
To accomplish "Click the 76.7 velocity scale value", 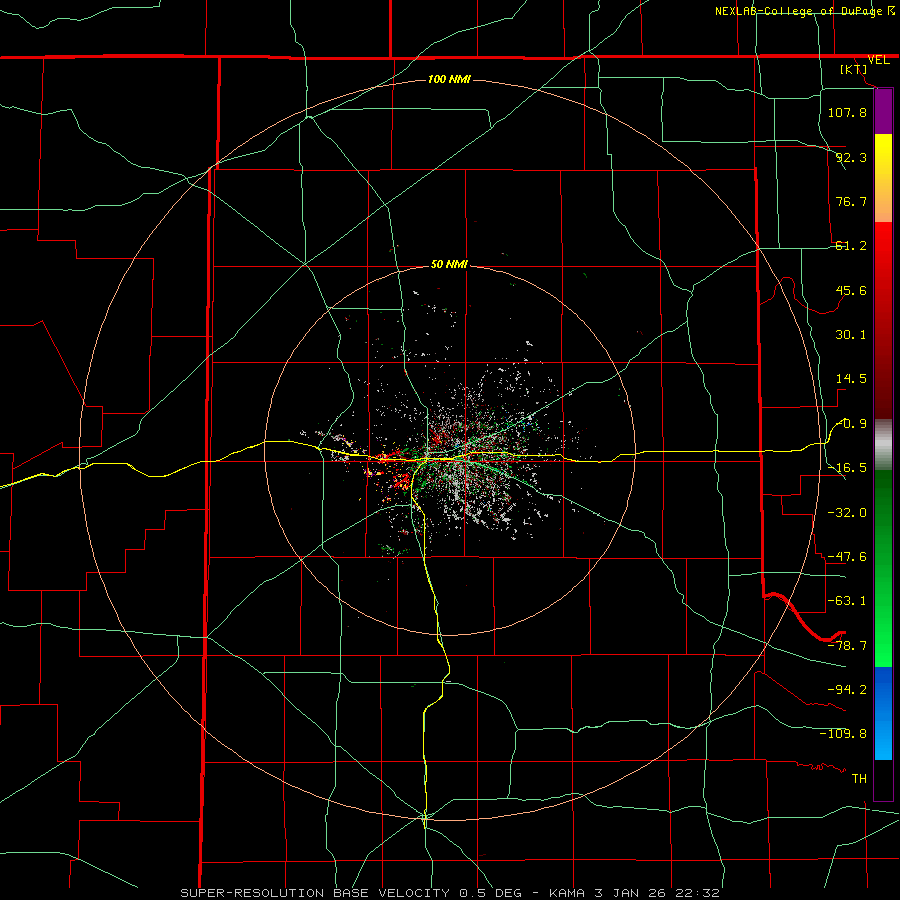I will pos(851,201).
